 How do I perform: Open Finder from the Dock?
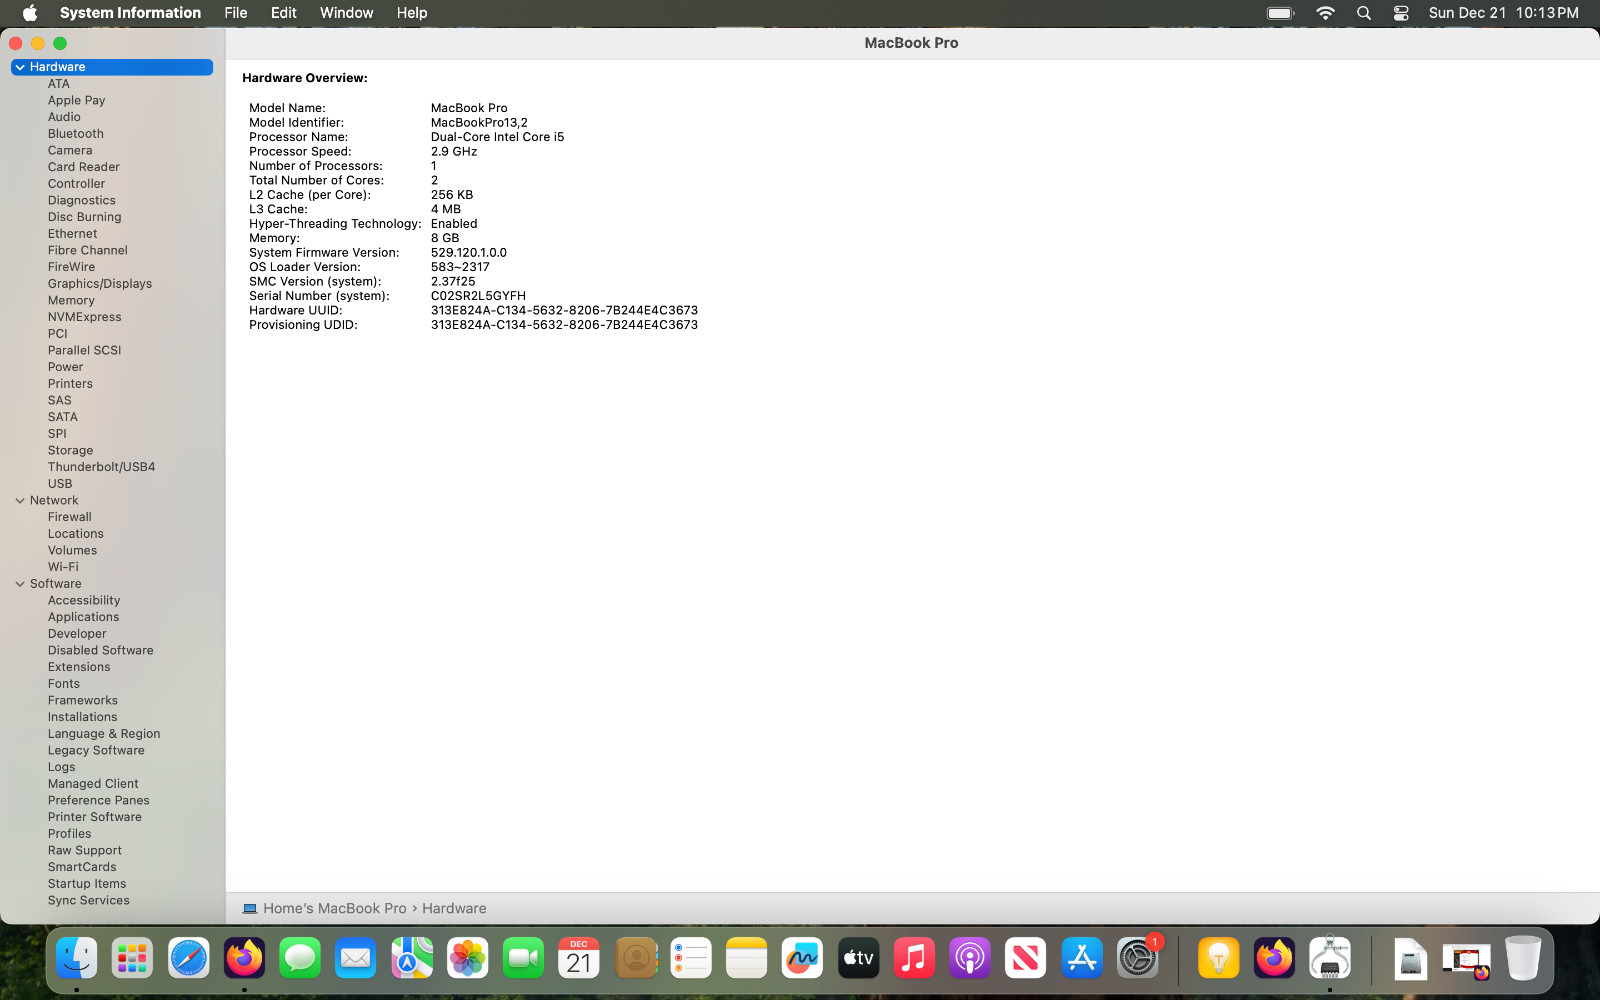coord(76,958)
